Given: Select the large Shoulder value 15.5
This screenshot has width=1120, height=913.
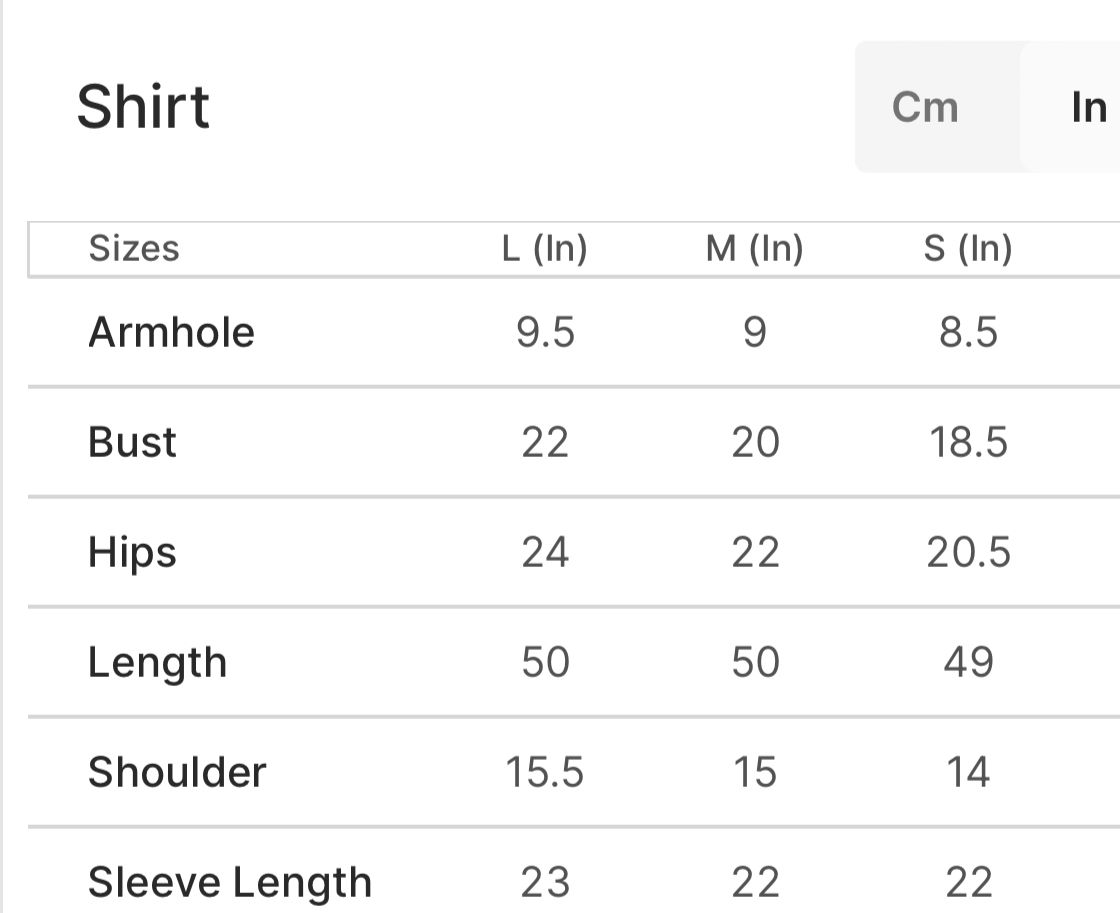Looking at the screenshot, I should pyautogui.click(x=545, y=772).
